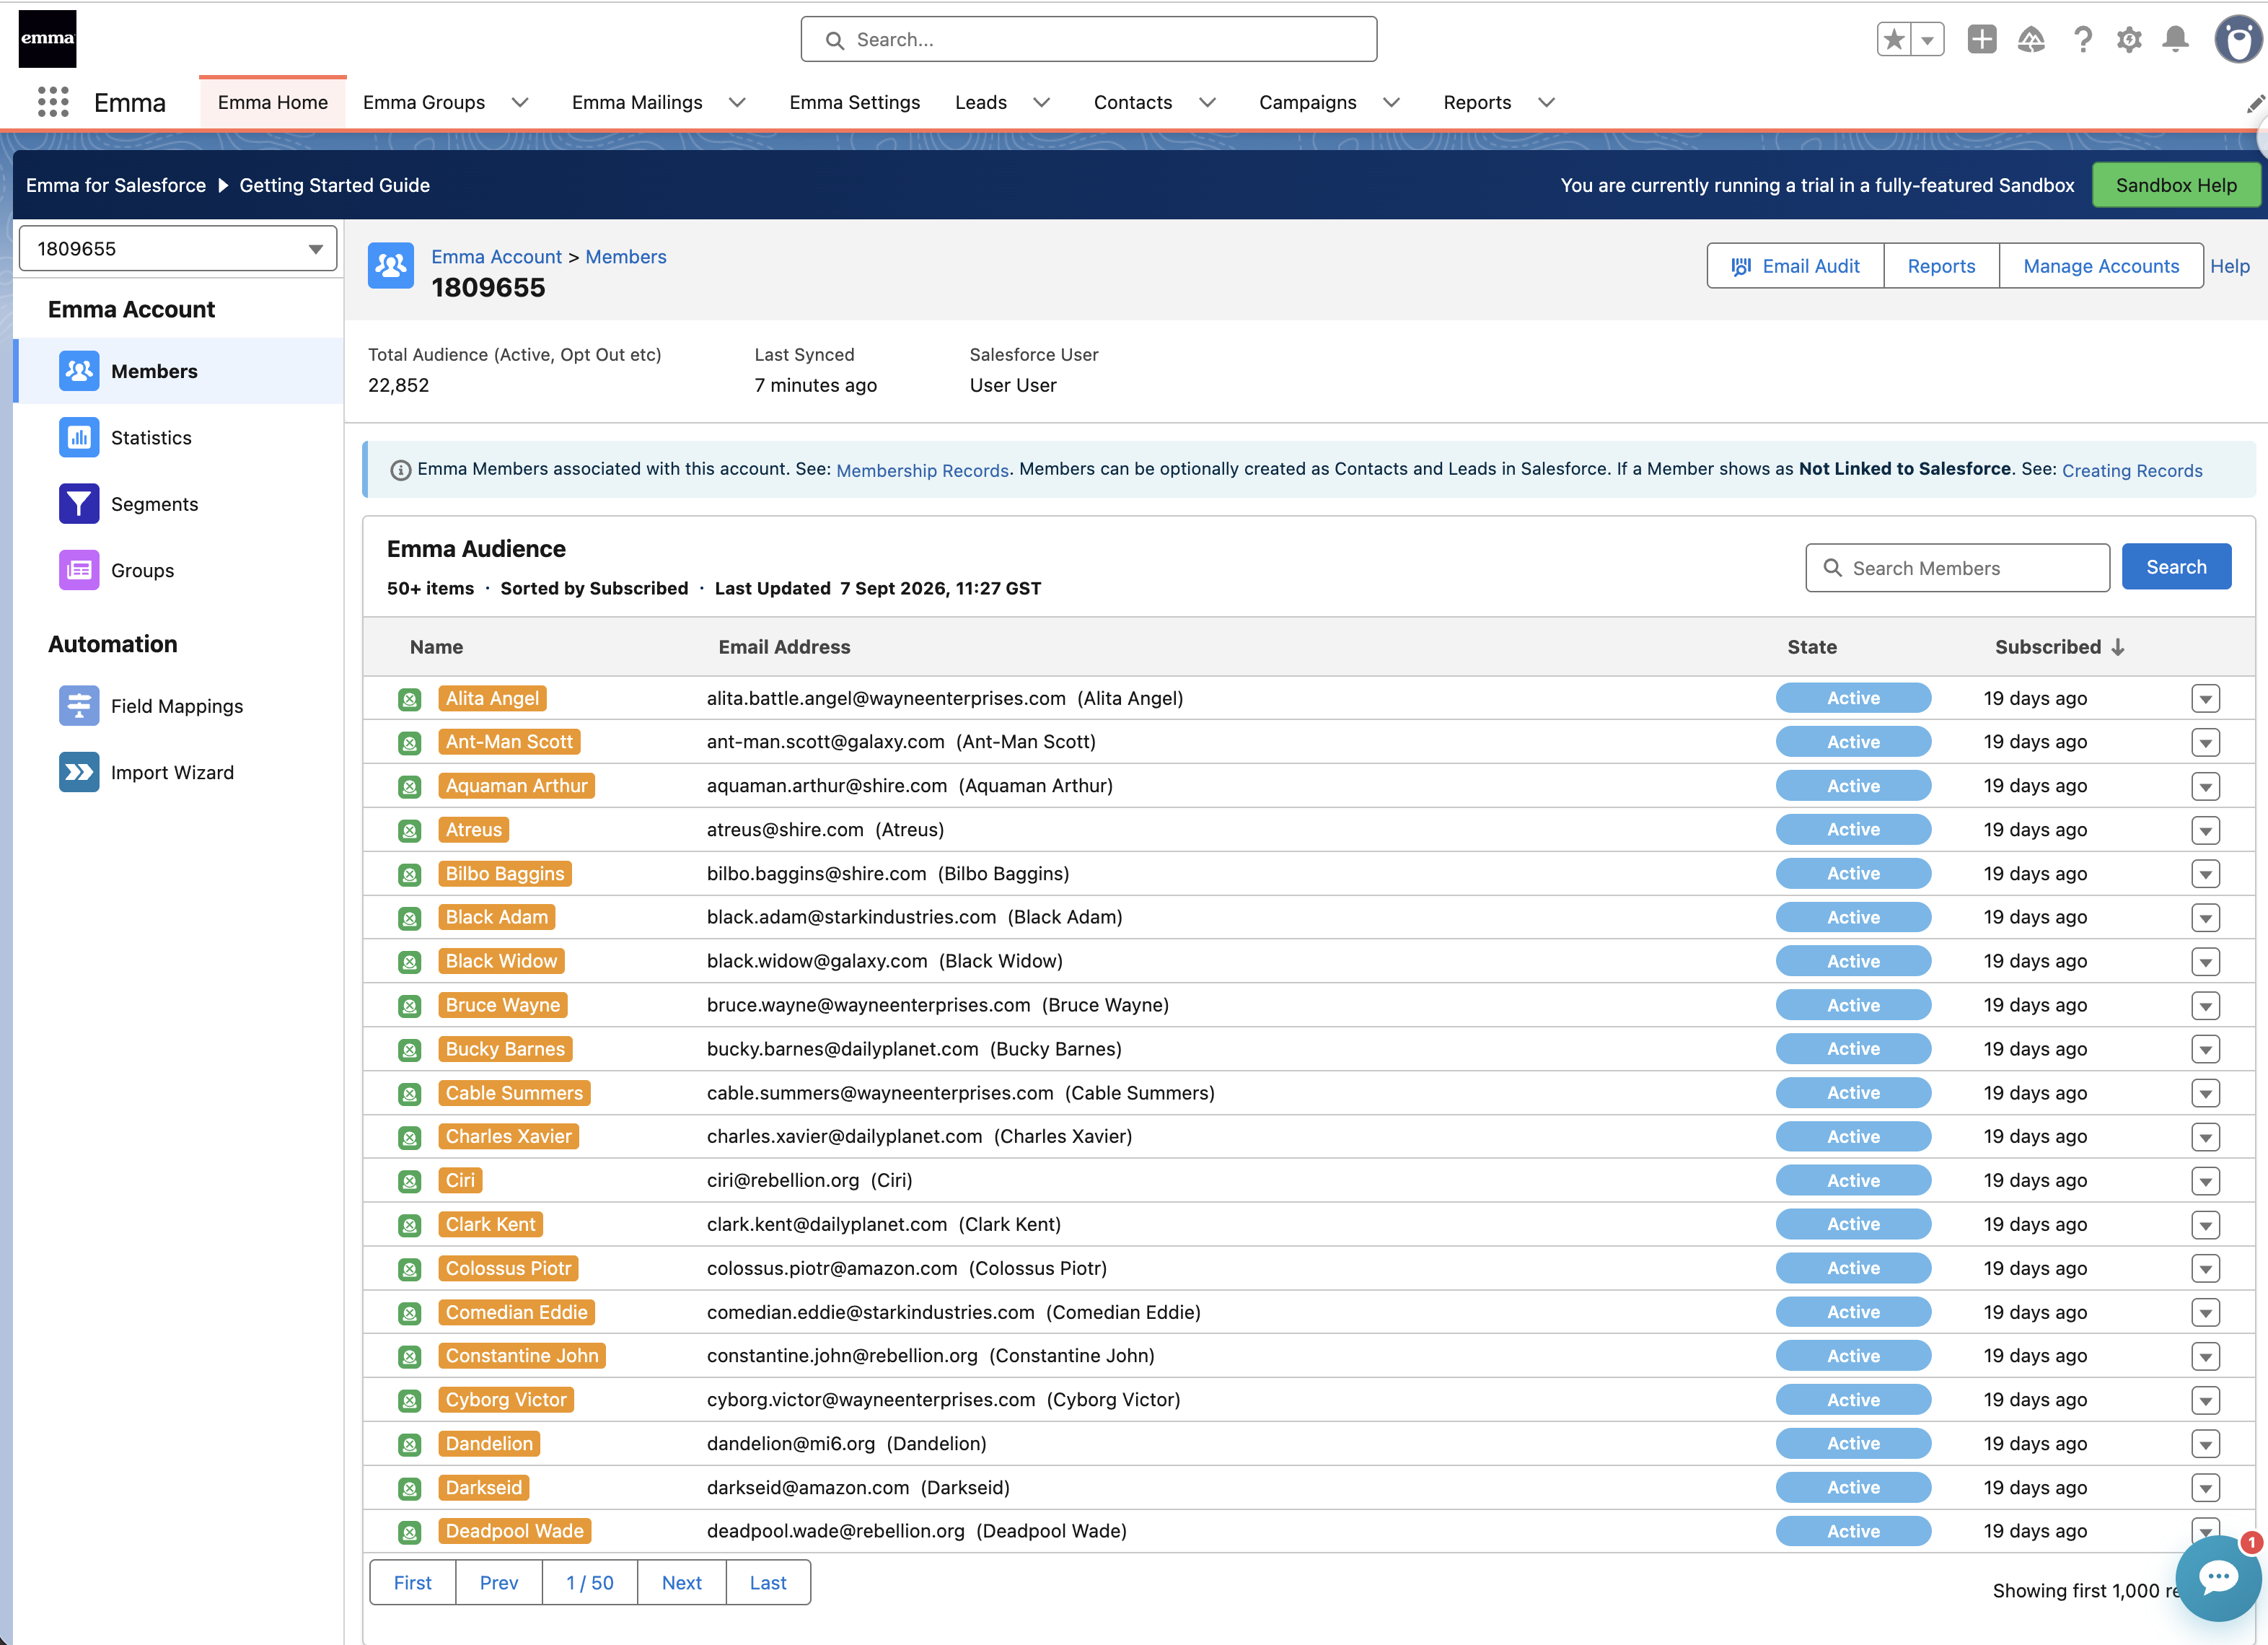
Task: Click the Email Audit button
Action: click(x=1795, y=266)
